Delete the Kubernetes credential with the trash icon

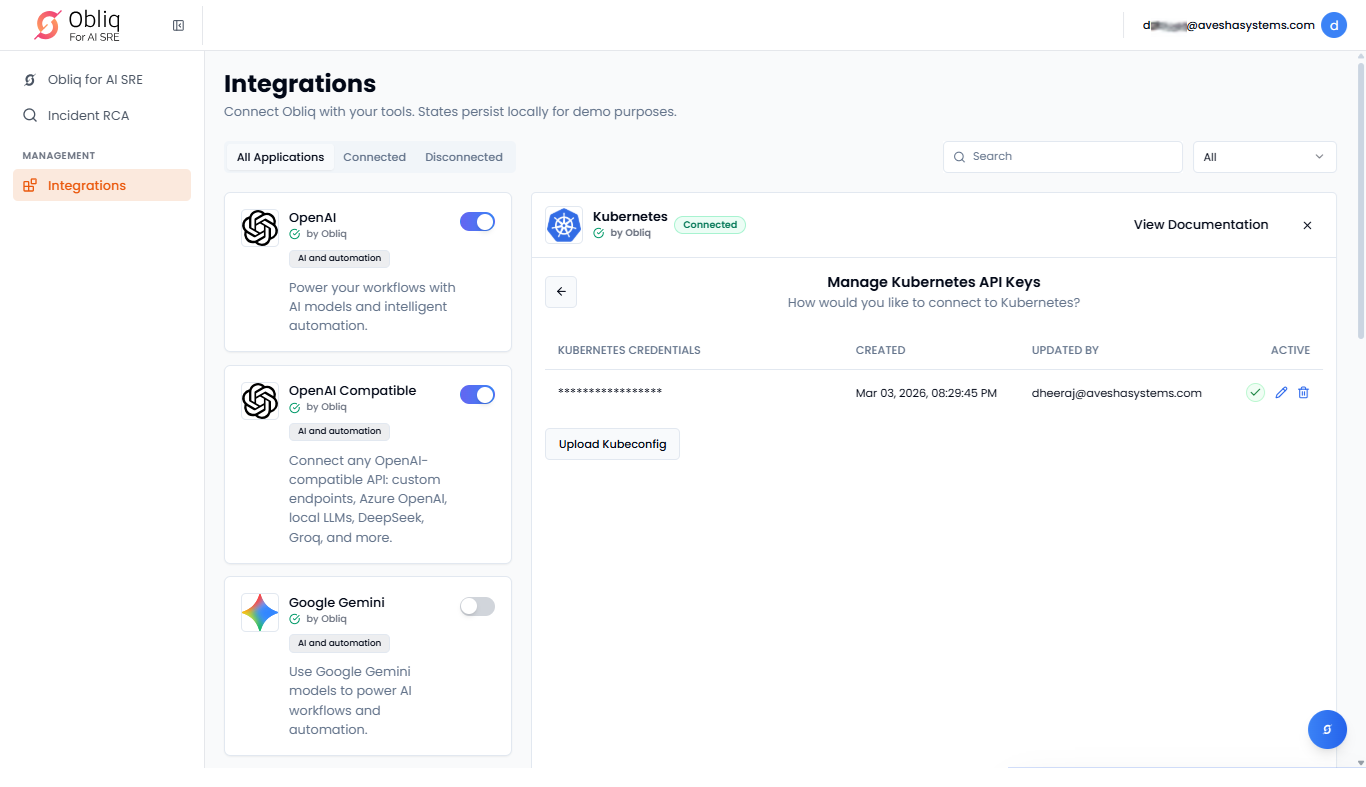click(x=1303, y=393)
